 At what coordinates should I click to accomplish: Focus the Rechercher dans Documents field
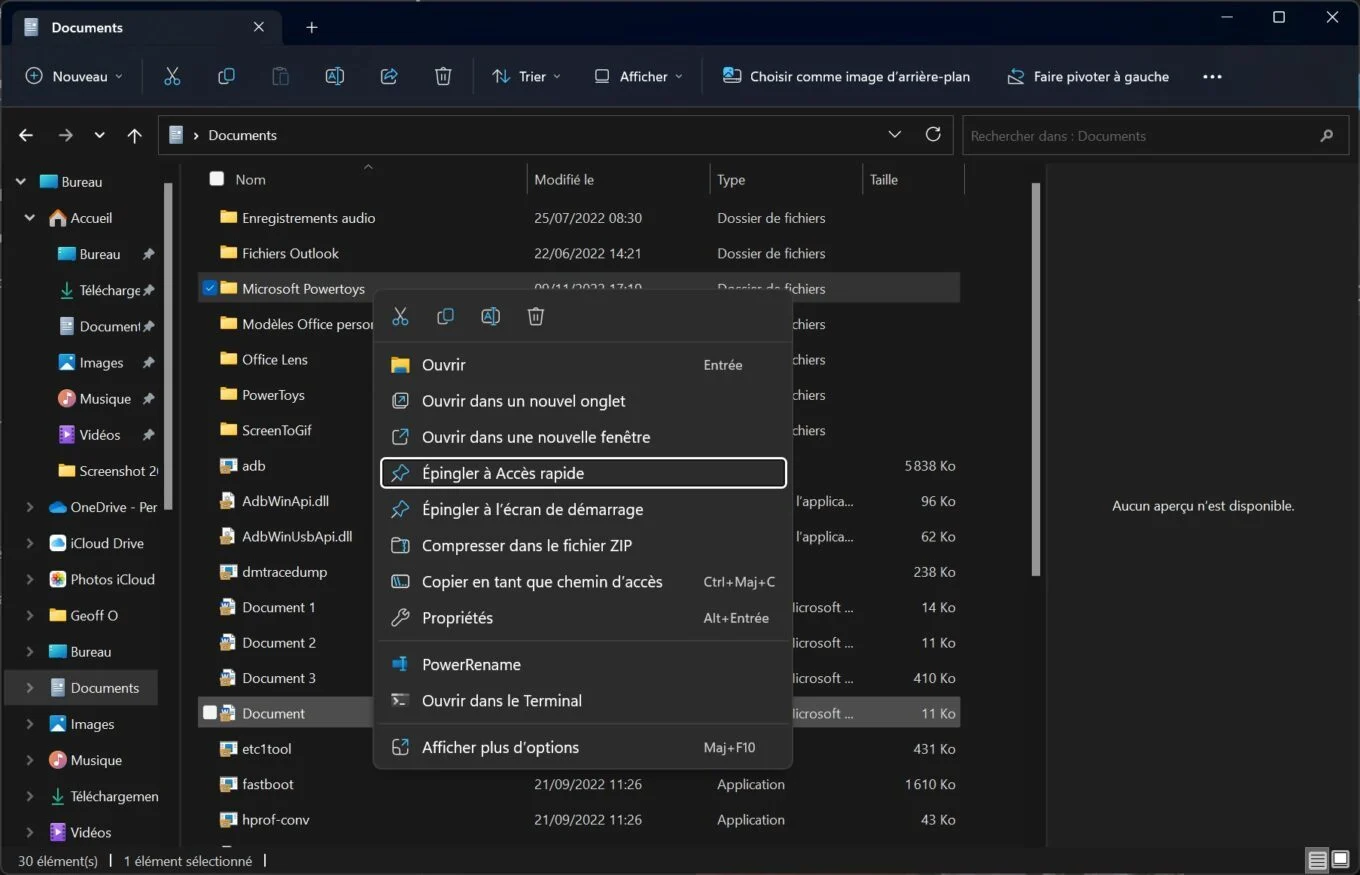click(1140, 136)
